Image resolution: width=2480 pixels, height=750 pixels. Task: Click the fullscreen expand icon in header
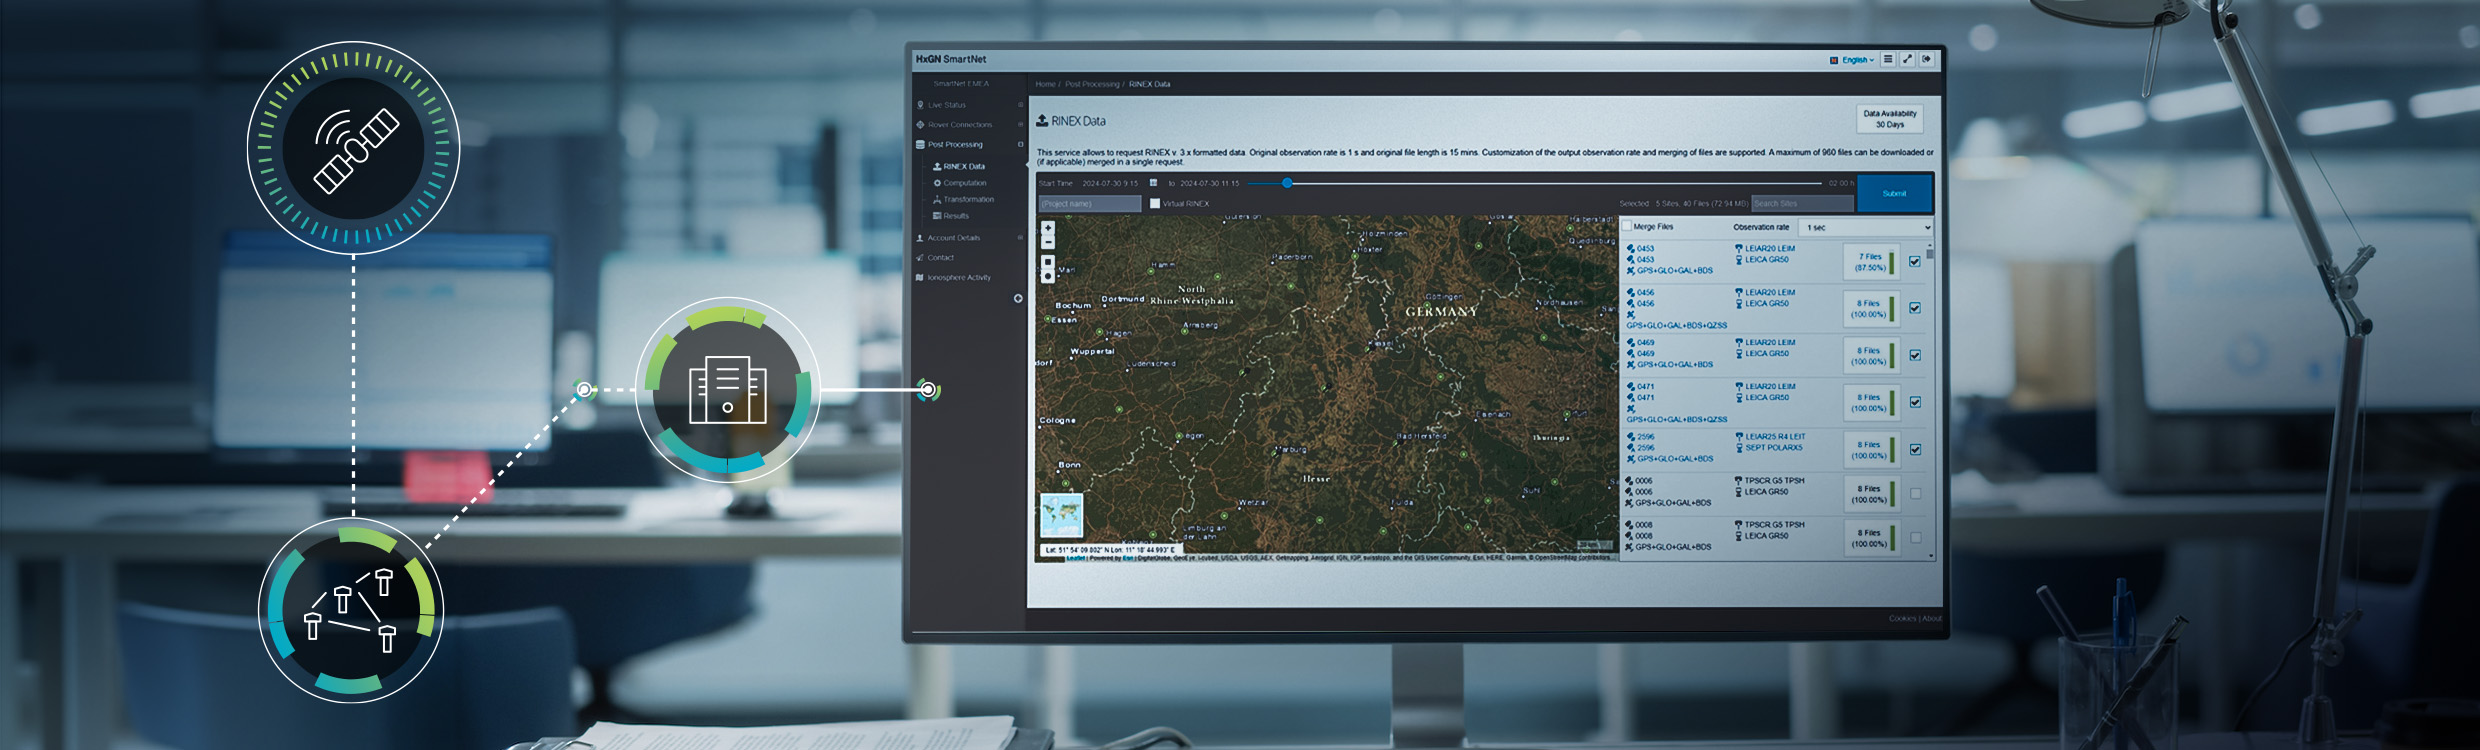point(1907,60)
